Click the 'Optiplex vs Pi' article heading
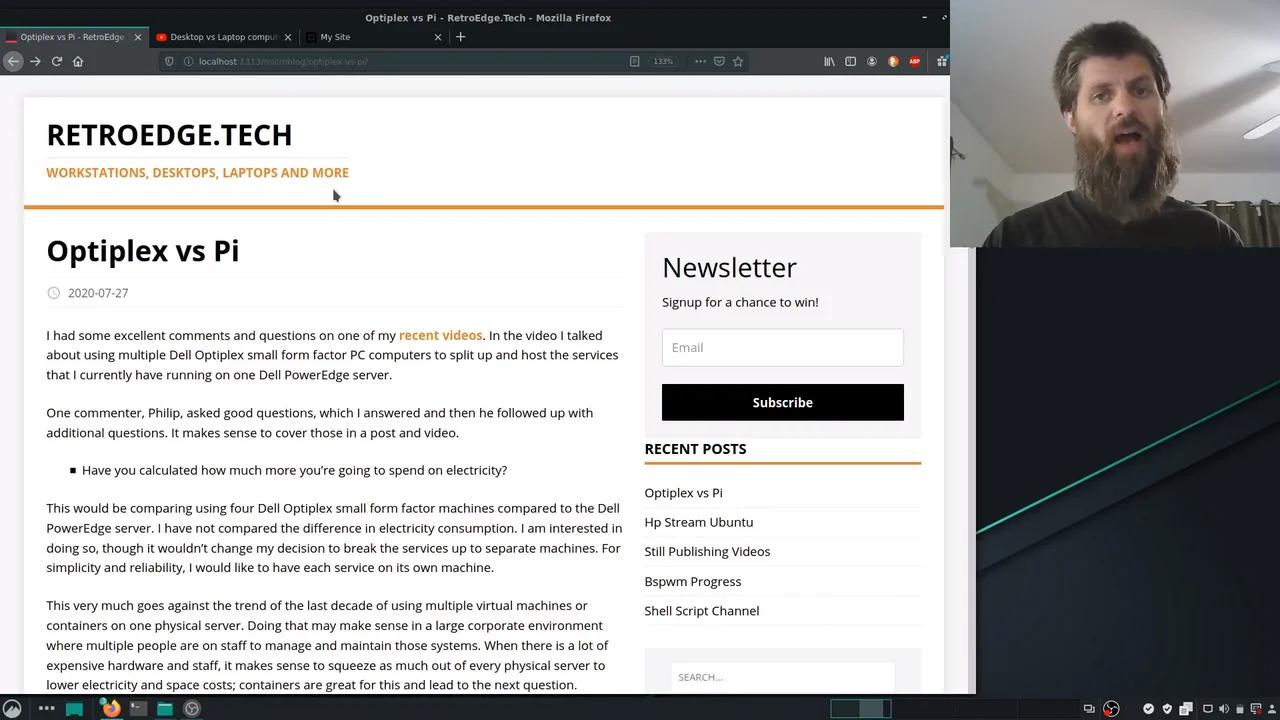 (143, 251)
